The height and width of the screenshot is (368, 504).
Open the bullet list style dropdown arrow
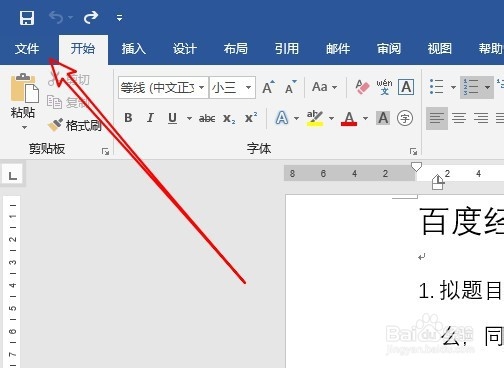453,87
